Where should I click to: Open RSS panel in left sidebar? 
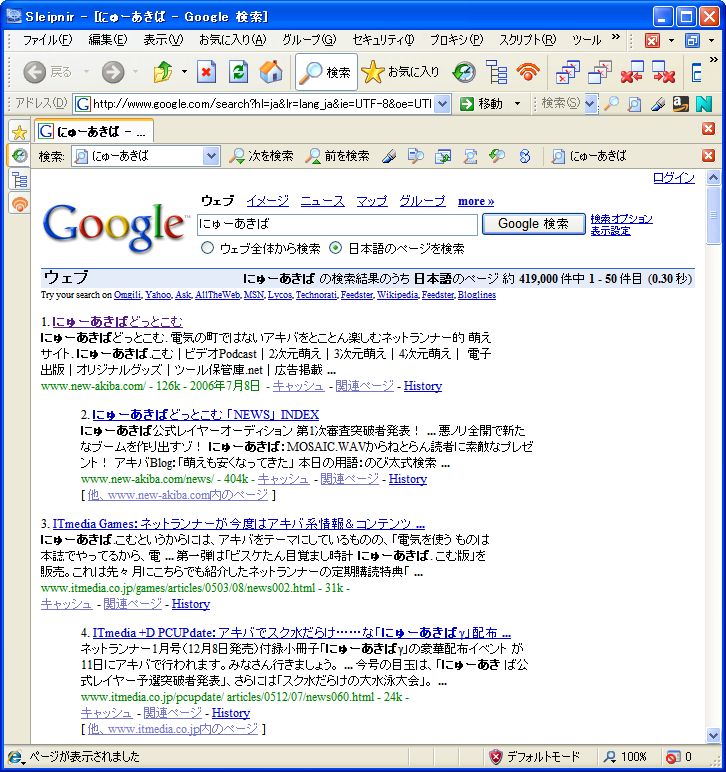coord(19,203)
